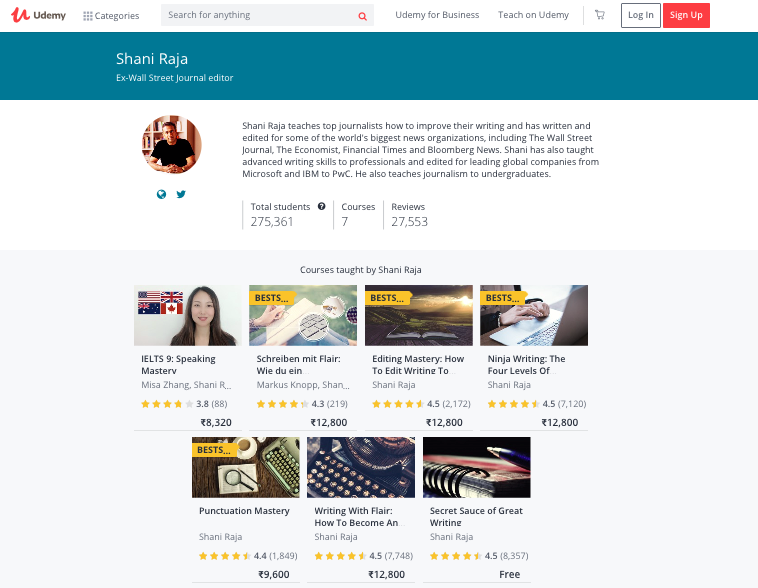Image resolution: width=758 pixels, height=588 pixels.
Task: Open IELTS 9 Speaking Mastery thumbnail
Action: click(x=188, y=315)
